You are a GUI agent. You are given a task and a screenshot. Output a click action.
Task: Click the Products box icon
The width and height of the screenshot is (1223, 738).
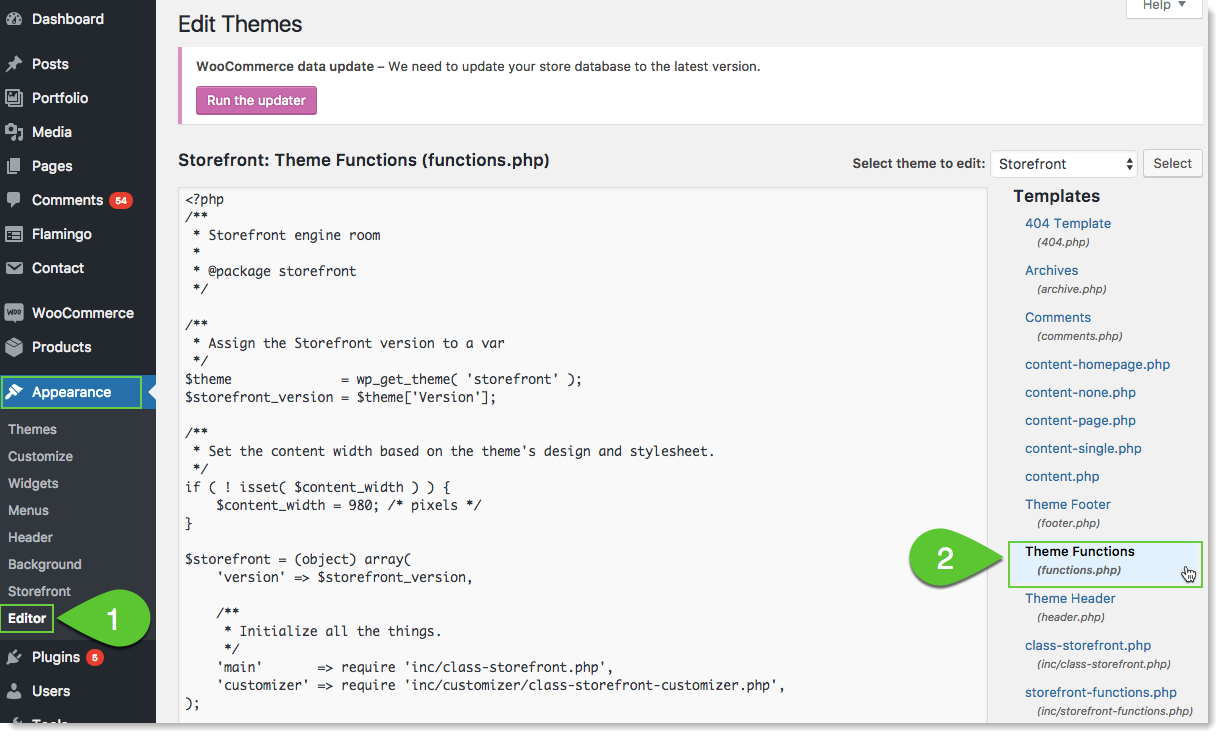coord(14,347)
